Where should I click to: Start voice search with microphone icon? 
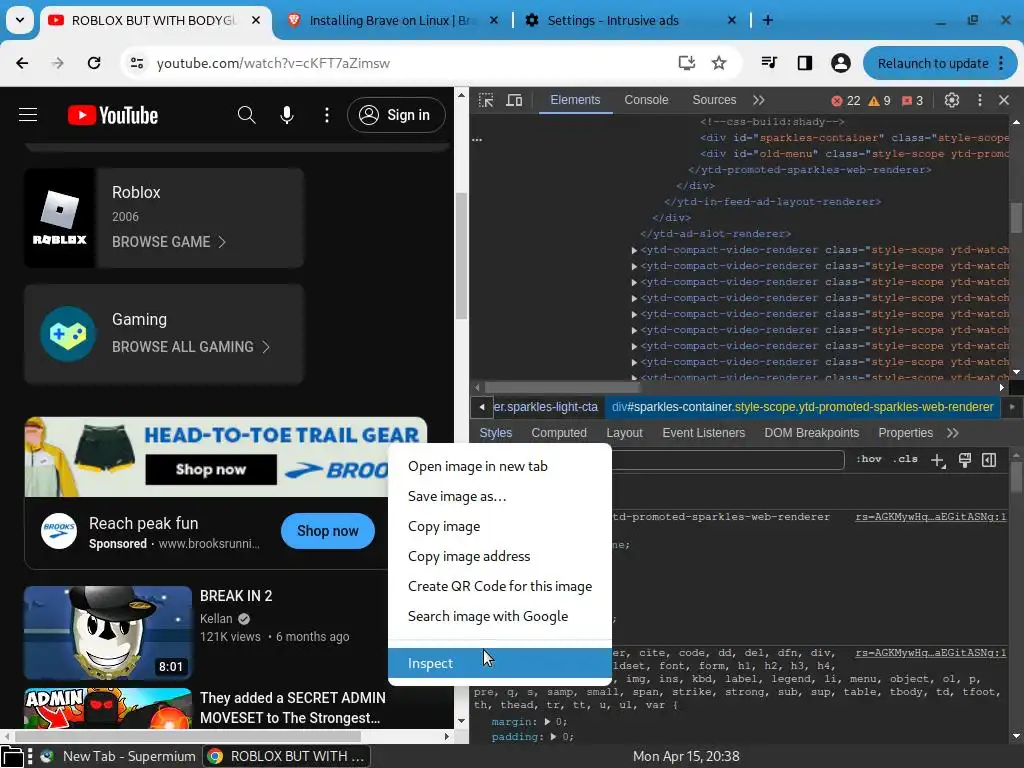(x=287, y=115)
